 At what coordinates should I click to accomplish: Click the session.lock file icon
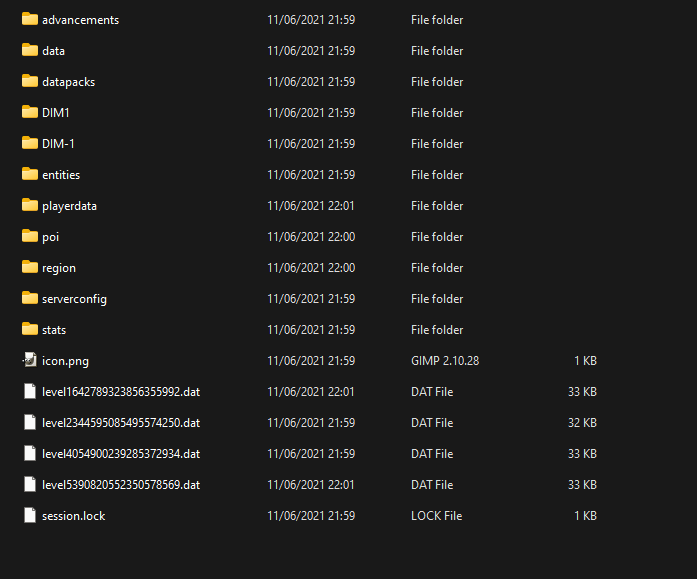(x=29, y=516)
